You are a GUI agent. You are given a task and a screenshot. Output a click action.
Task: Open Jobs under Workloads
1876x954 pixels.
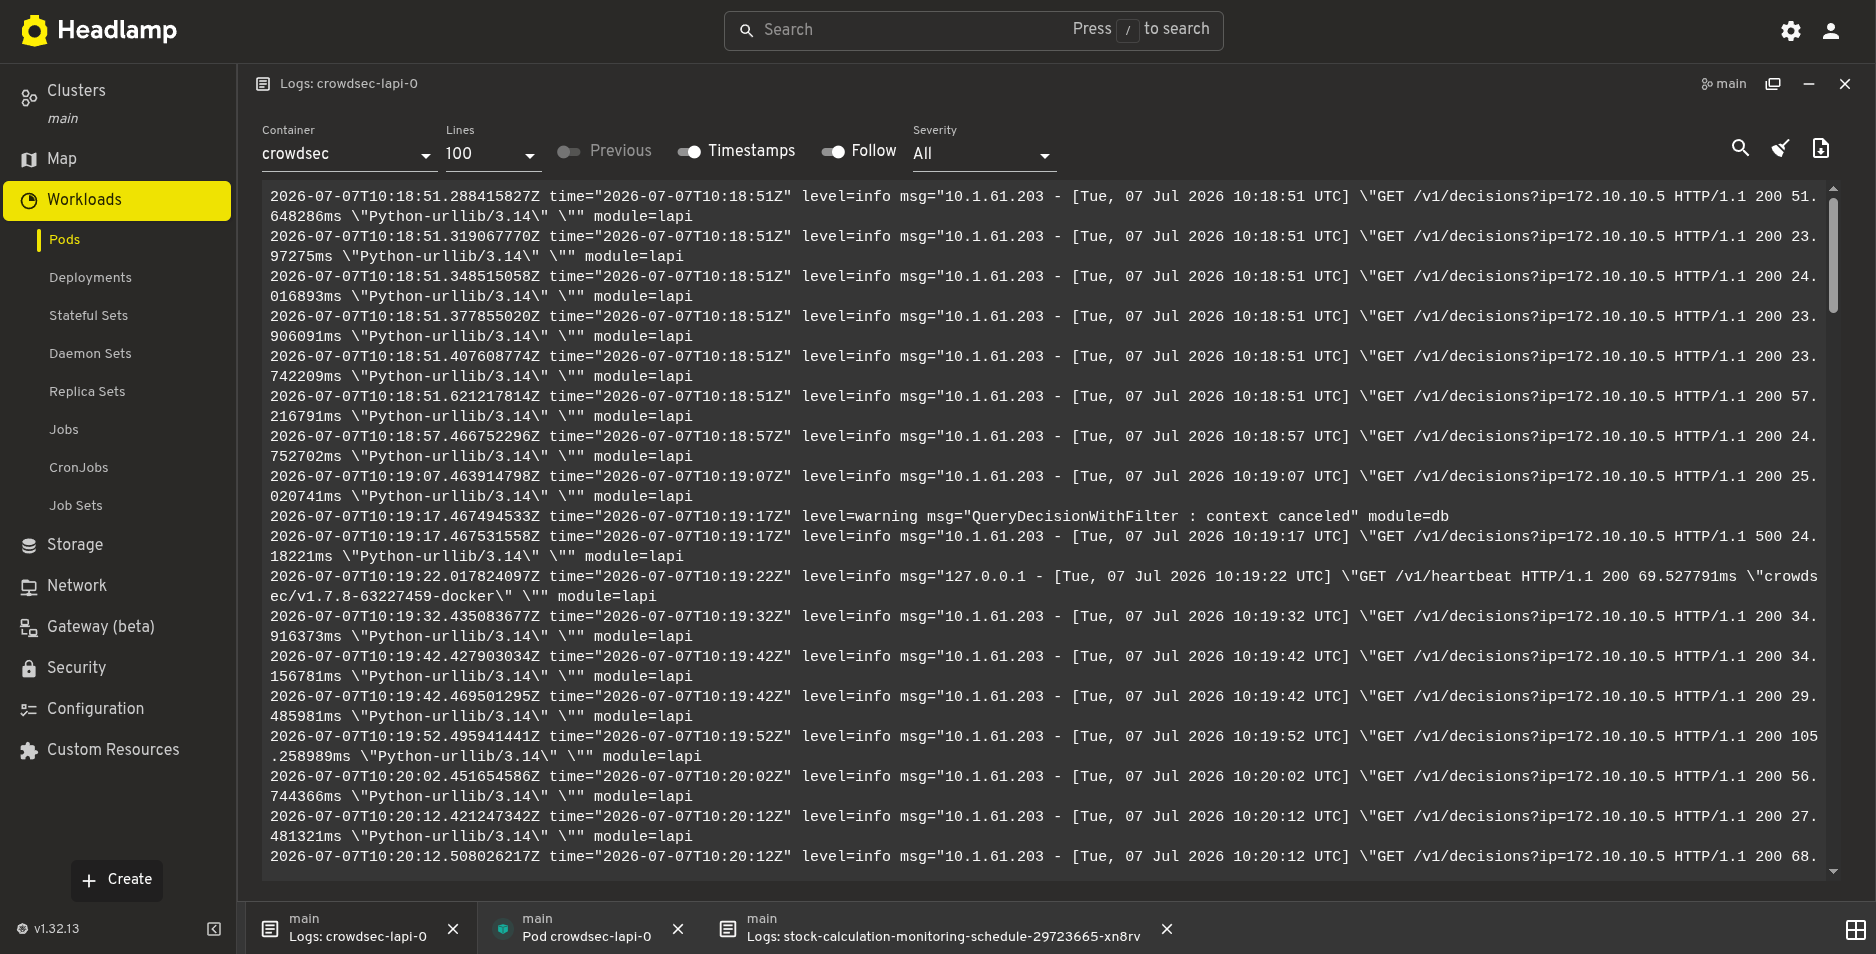pos(64,430)
